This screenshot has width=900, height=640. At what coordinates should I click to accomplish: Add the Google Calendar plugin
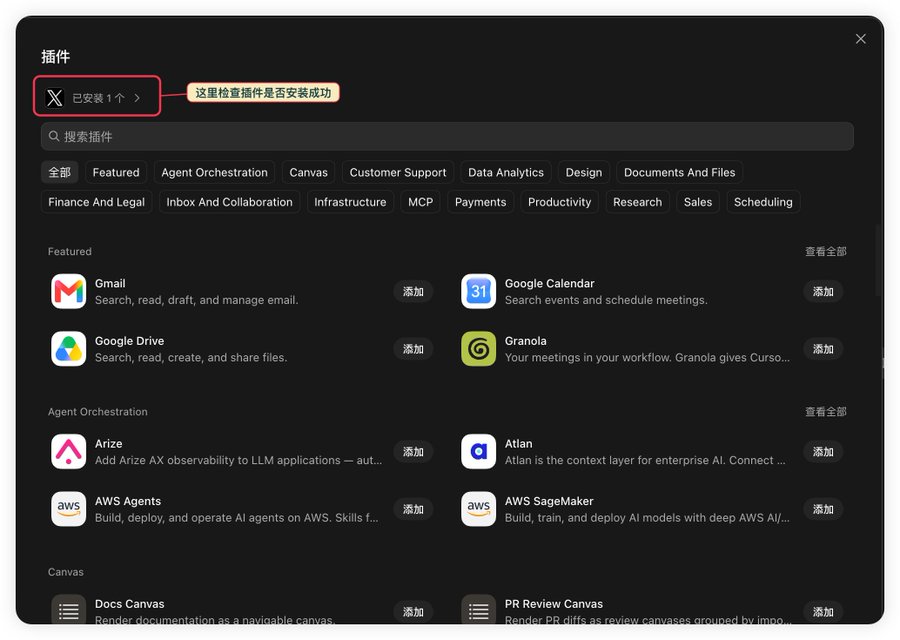[x=823, y=292]
